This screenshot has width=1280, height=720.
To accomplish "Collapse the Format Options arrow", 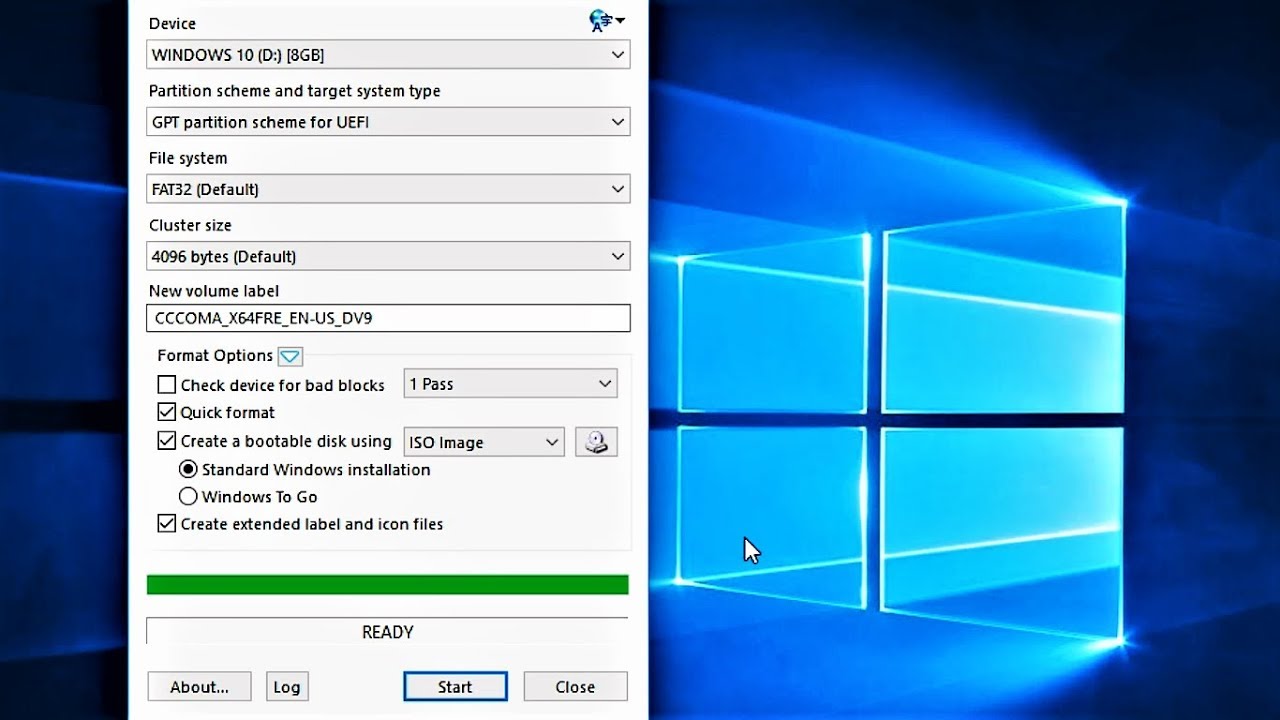I will tap(289, 356).
